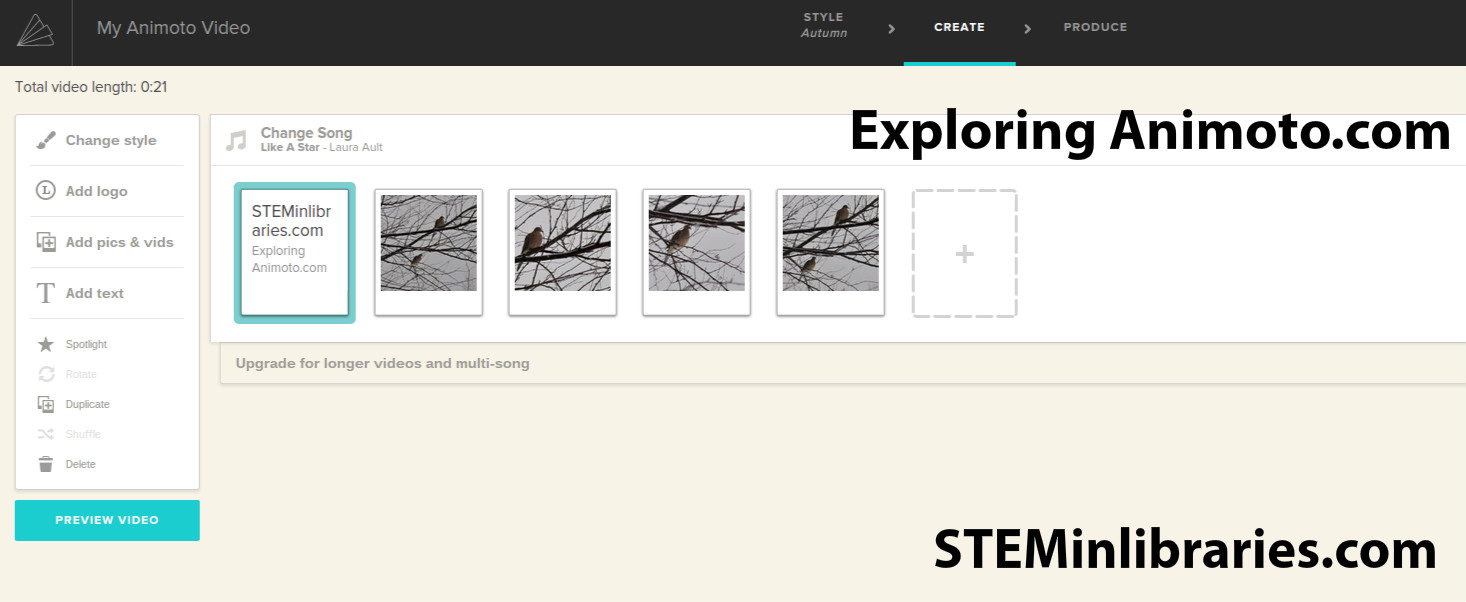Click the My Animoto Video title
This screenshot has width=1466, height=602.
[x=173, y=28]
